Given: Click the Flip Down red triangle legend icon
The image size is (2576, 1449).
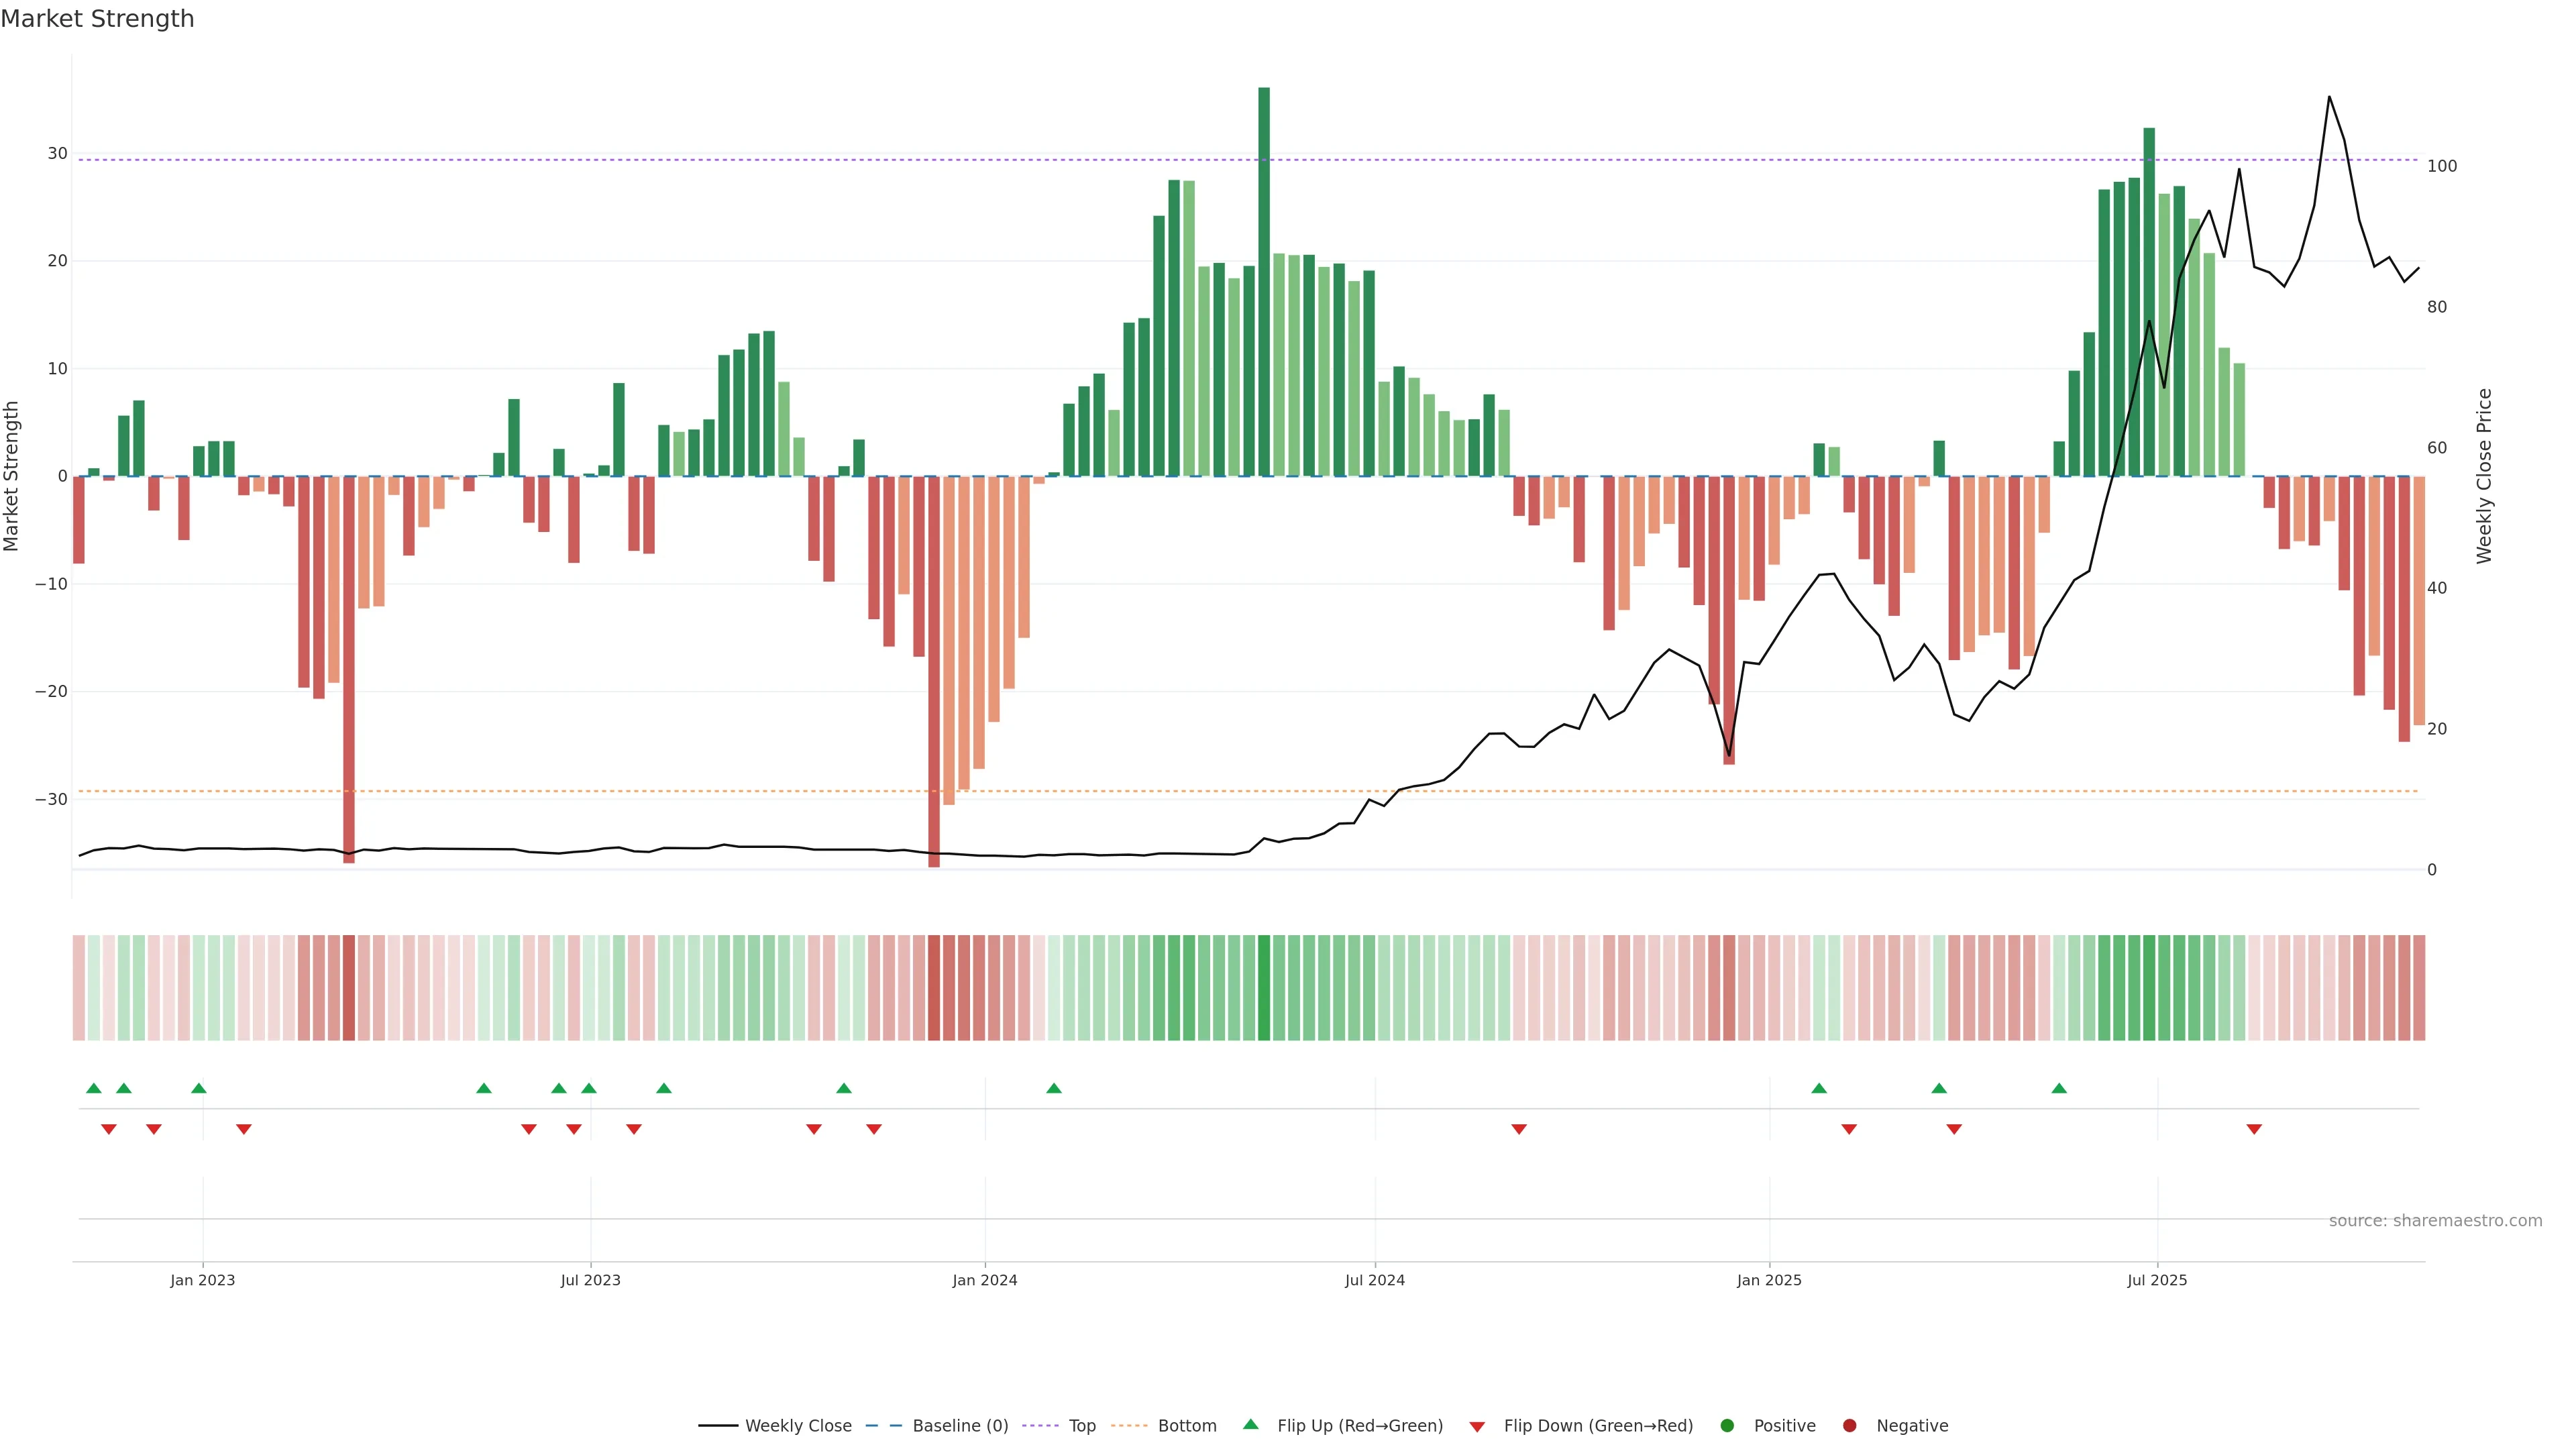Looking at the screenshot, I should (x=1477, y=1427).
